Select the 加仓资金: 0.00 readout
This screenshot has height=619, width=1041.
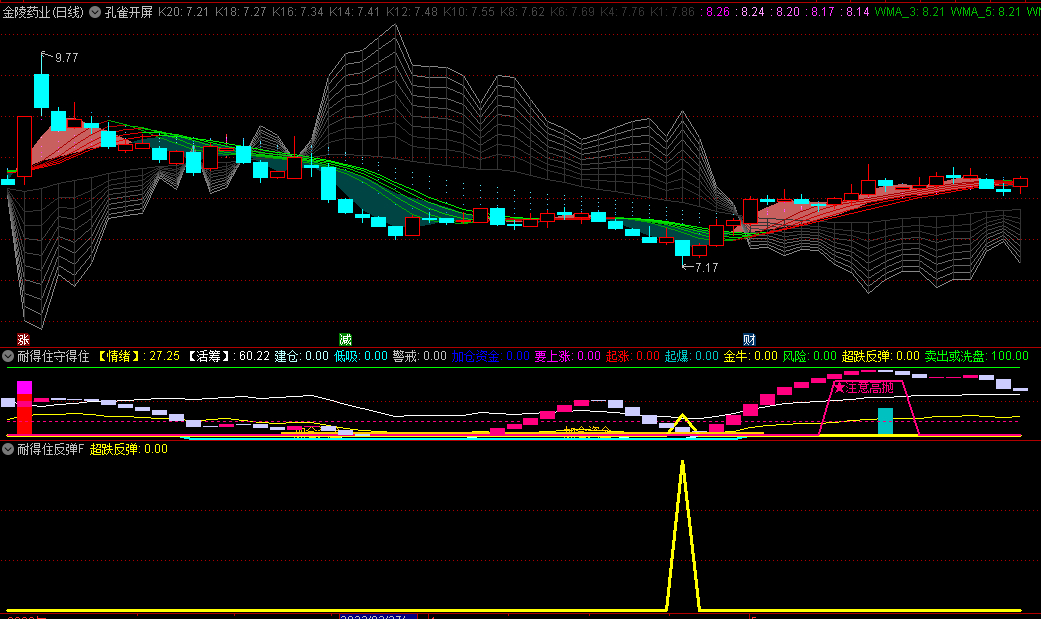(x=491, y=356)
